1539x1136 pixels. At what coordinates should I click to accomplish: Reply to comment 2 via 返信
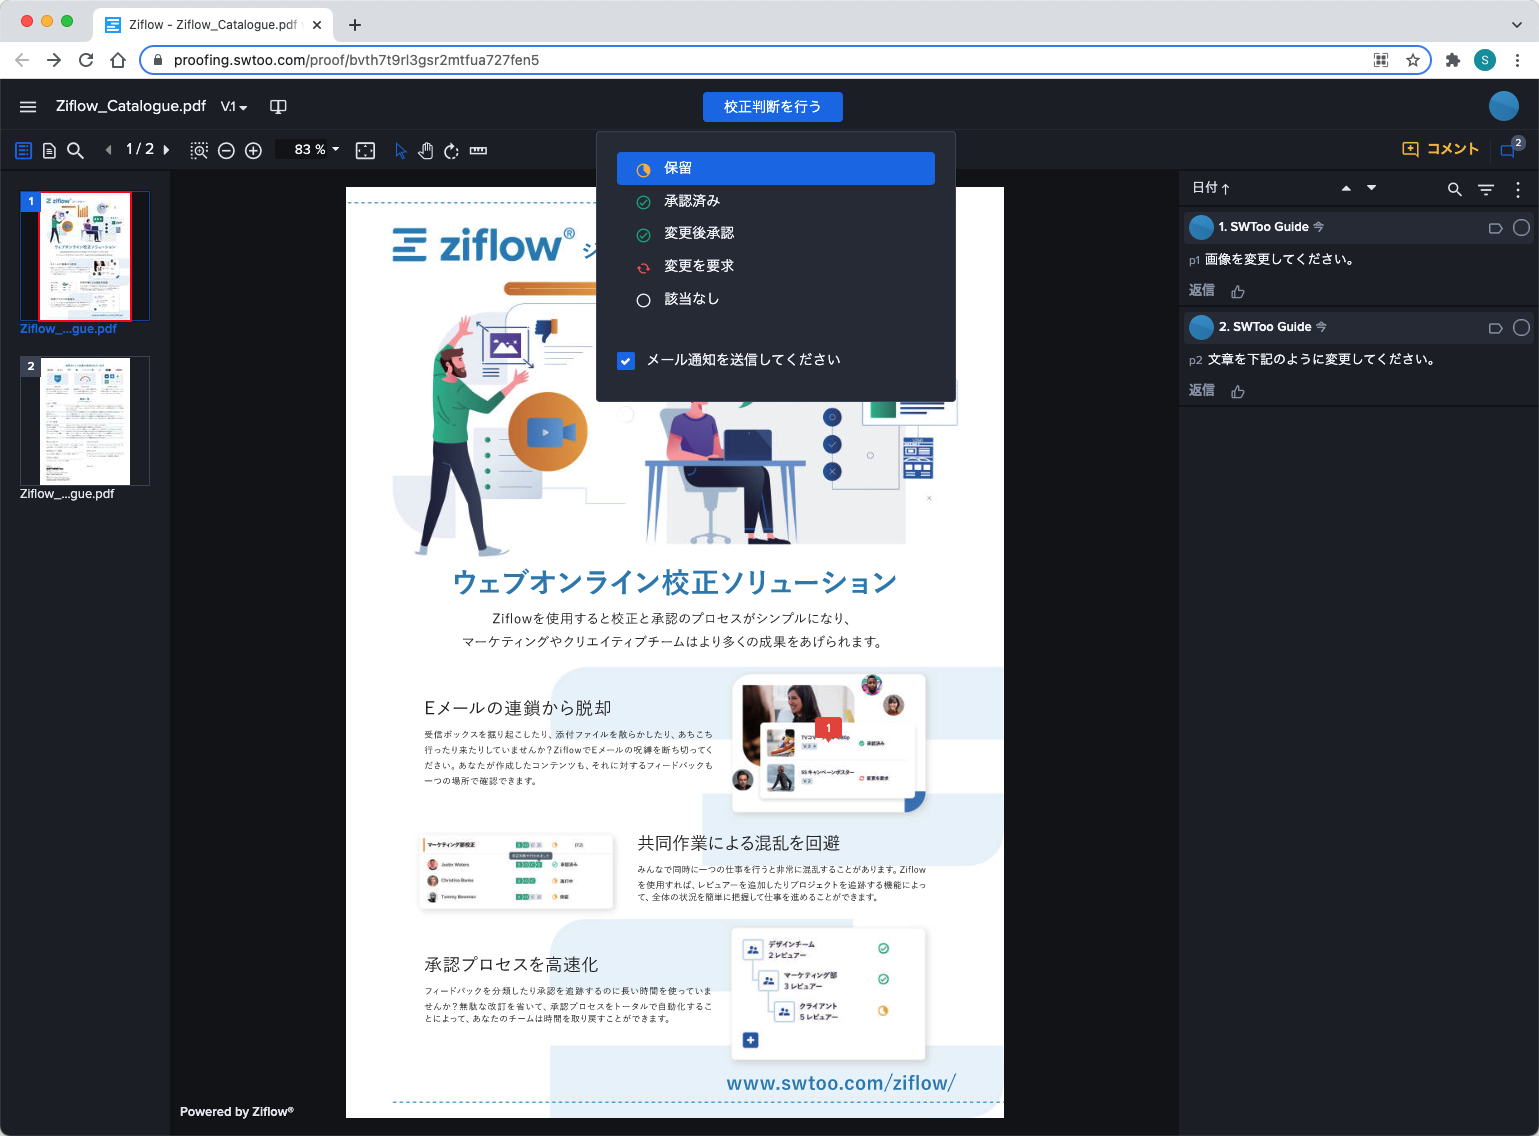1202,390
